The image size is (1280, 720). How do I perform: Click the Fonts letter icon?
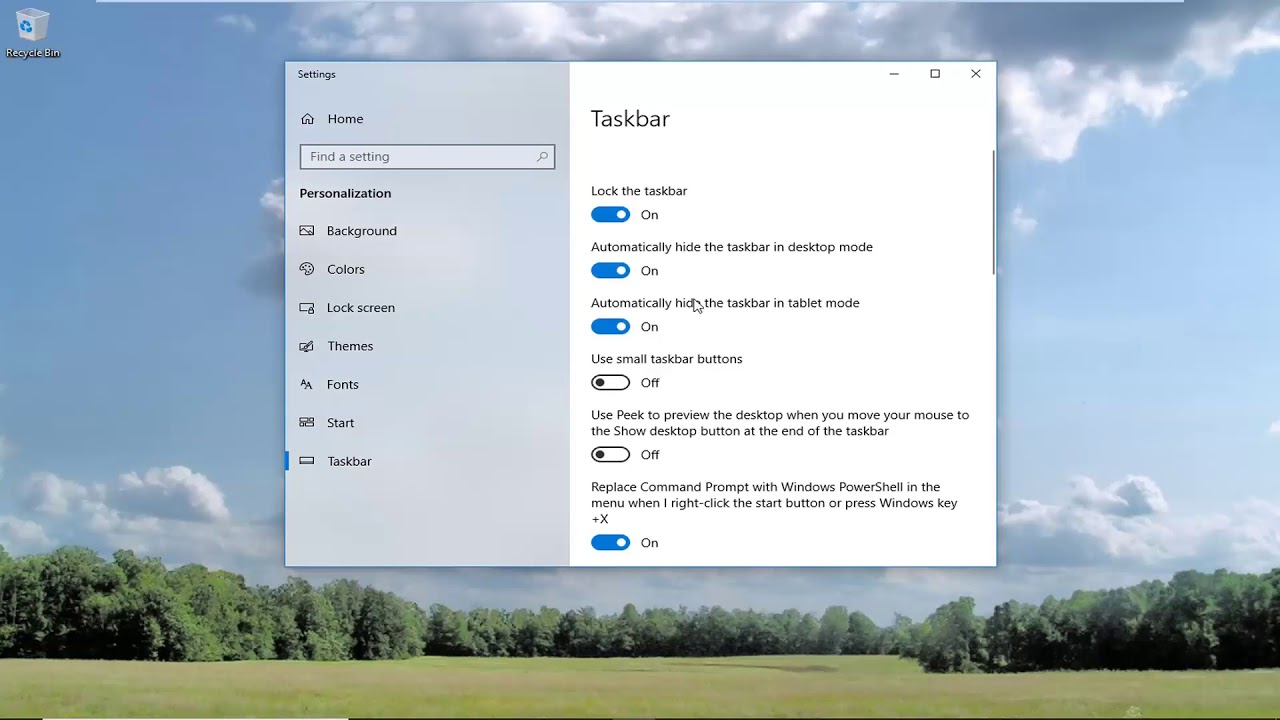tap(307, 384)
